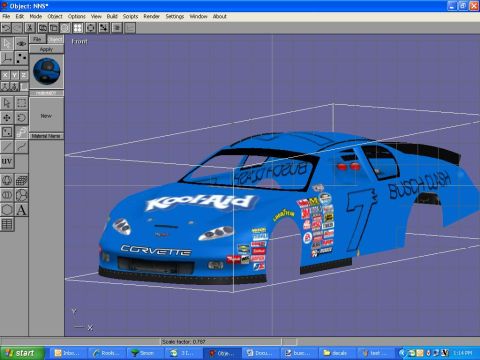Open the Build menu
The image size is (480, 360).
[x=112, y=16]
